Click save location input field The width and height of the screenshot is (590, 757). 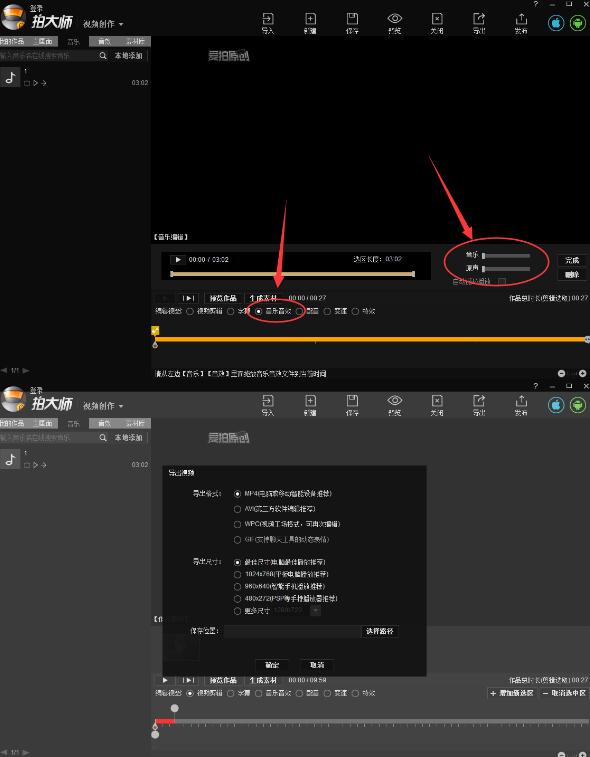pos(293,631)
